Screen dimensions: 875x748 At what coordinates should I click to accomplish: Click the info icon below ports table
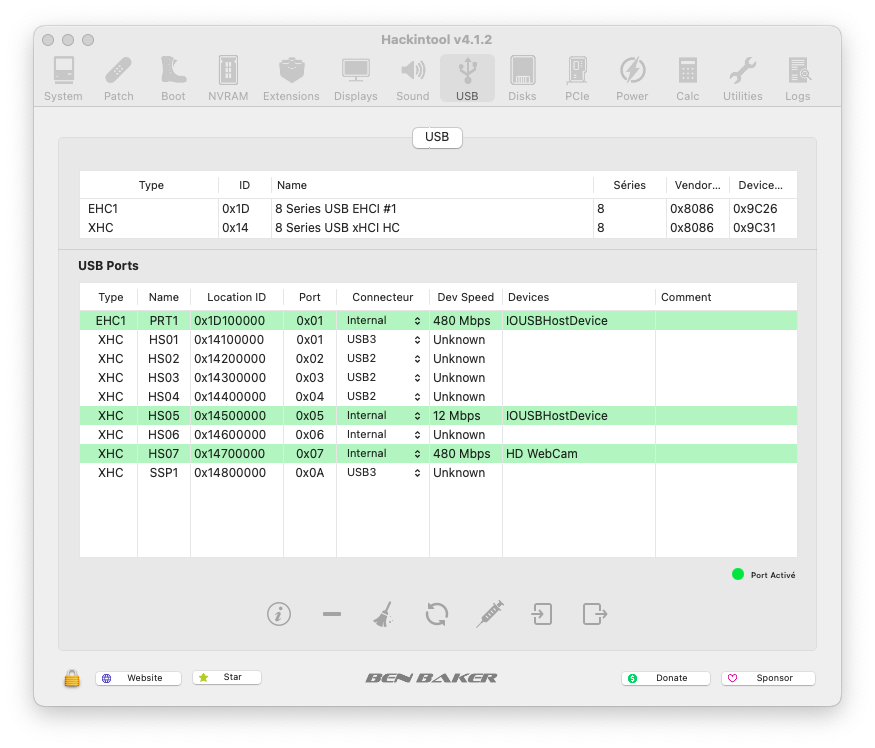[x=278, y=614]
